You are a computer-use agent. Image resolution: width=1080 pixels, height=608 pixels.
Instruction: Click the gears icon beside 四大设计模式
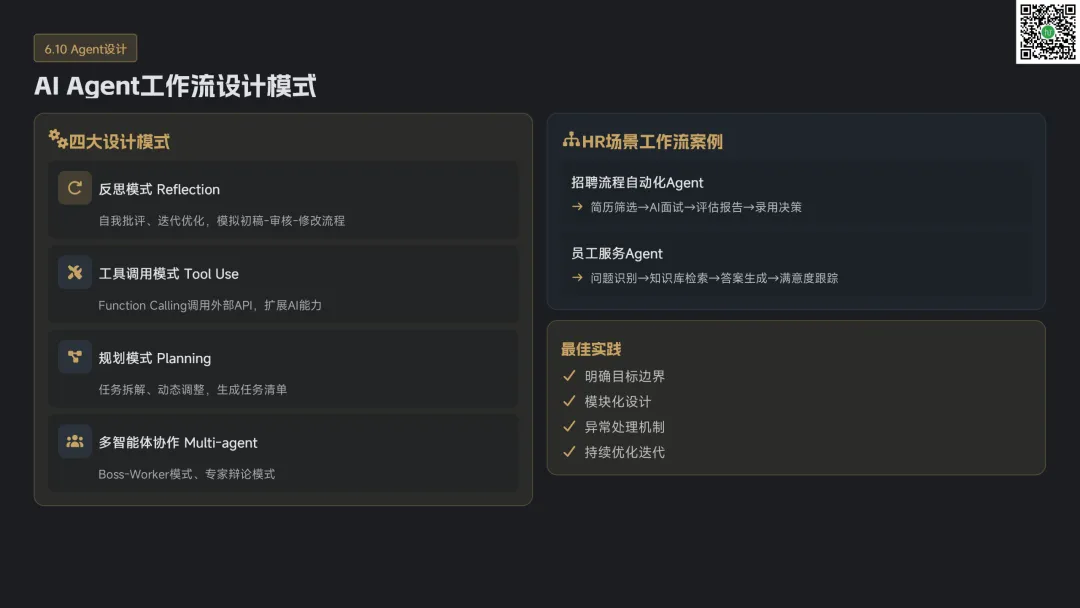coord(57,138)
